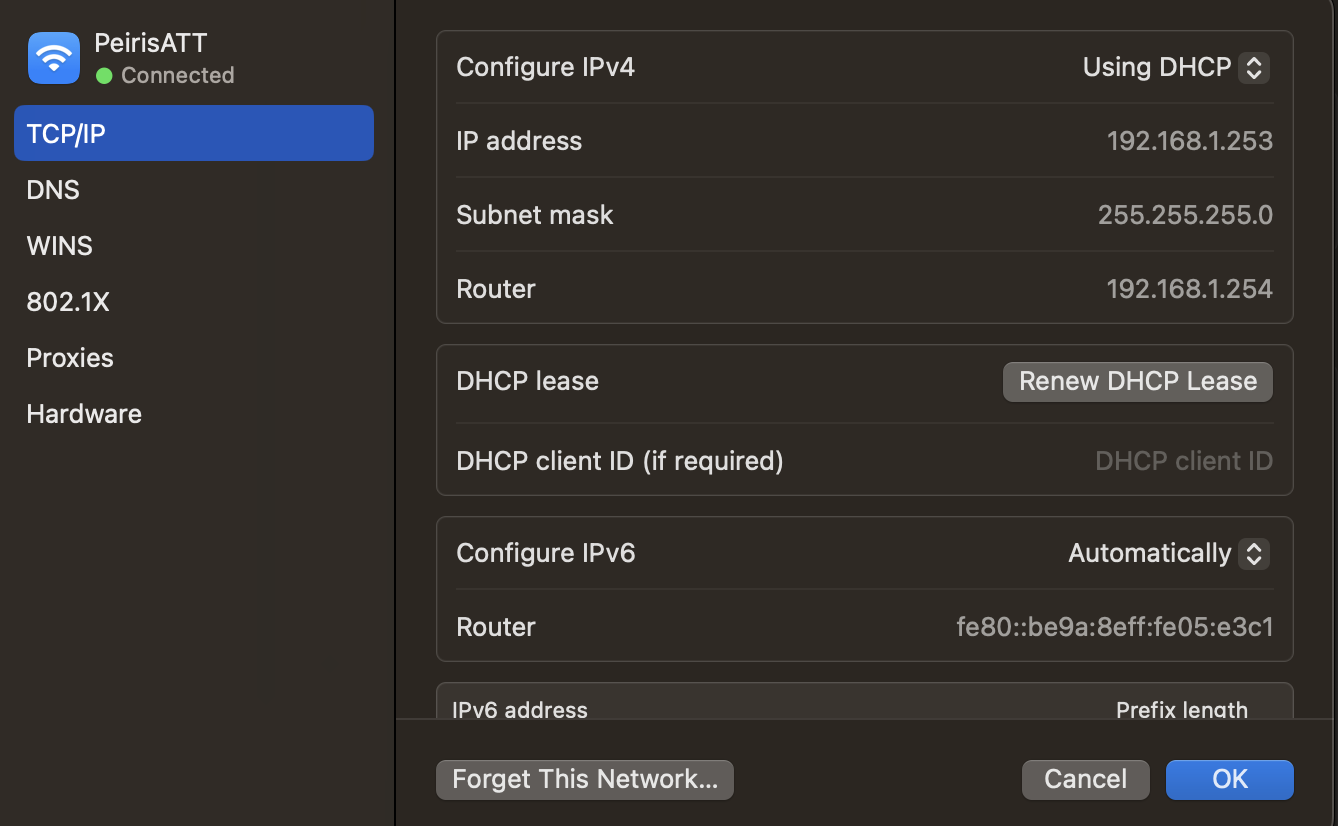Click the Wi-Fi network icon
Screen dimensions: 1338x826
(x=54, y=58)
